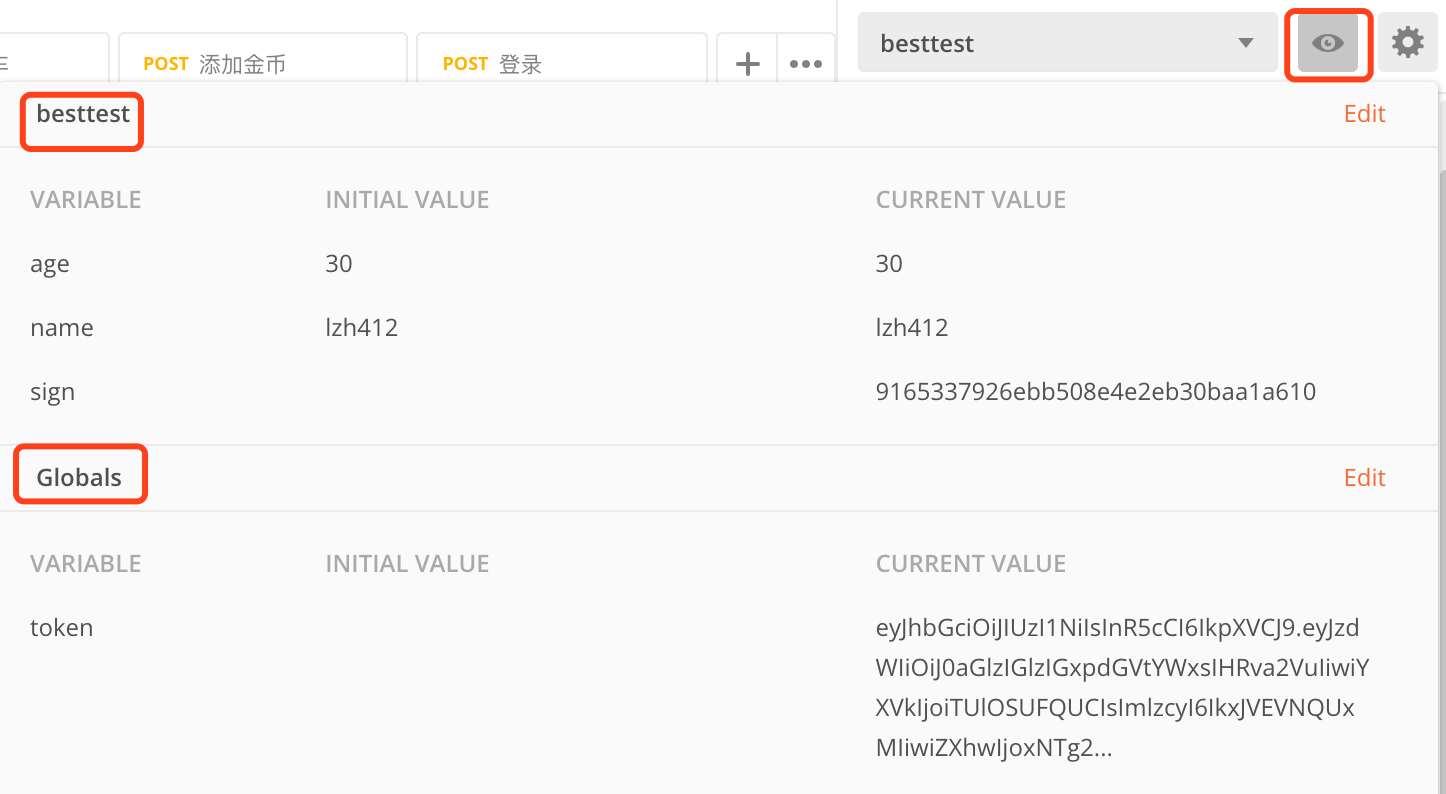Image resolution: width=1446 pixels, height=794 pixels.
Task: Select the sign variable label
Action: click(x=52, y=392)
